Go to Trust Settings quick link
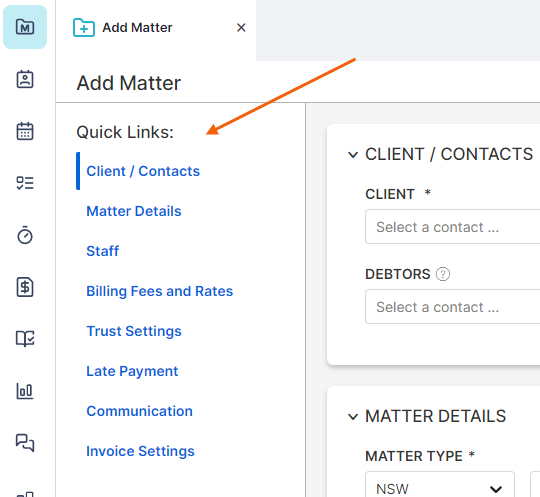 (x=134, y=331)
